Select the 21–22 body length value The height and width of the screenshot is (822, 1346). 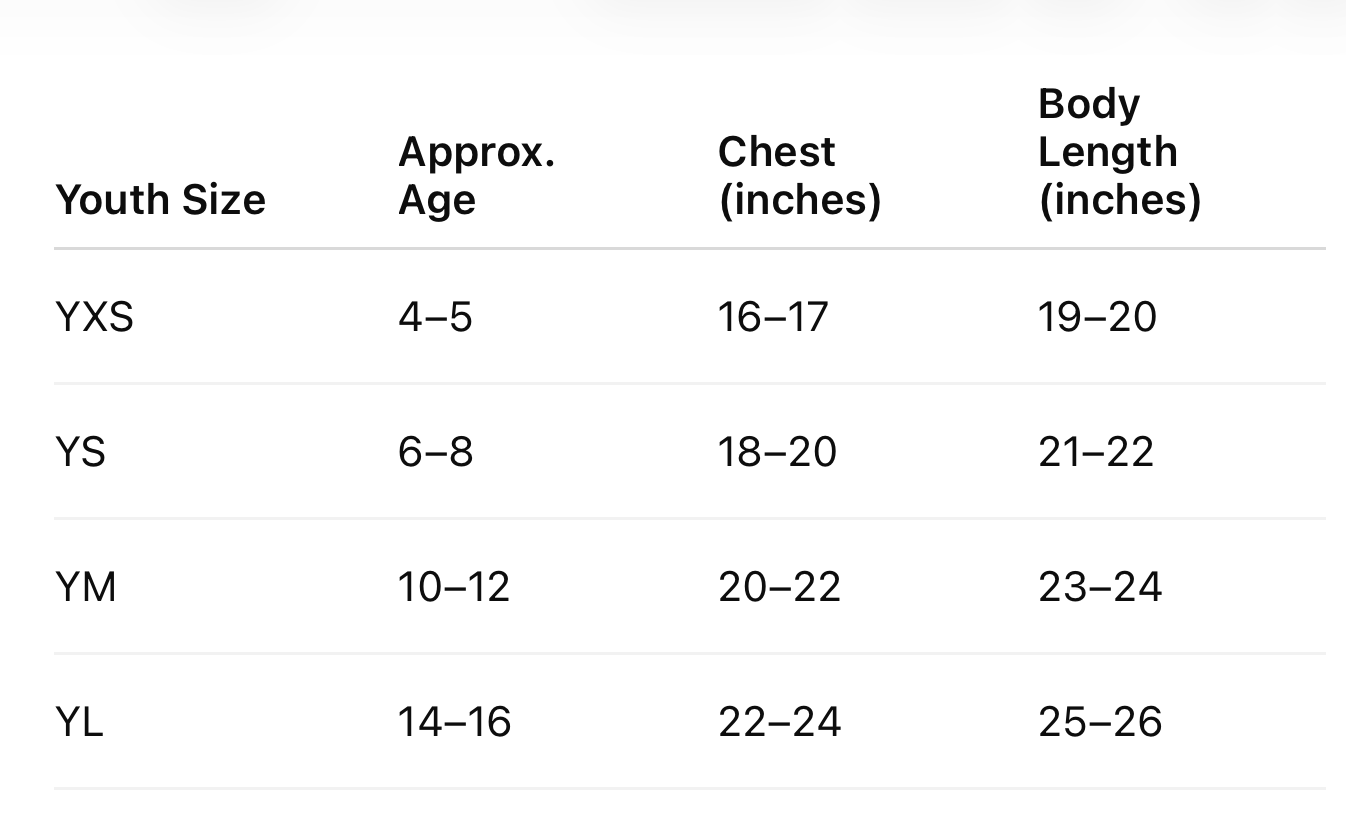(1096, 452)
